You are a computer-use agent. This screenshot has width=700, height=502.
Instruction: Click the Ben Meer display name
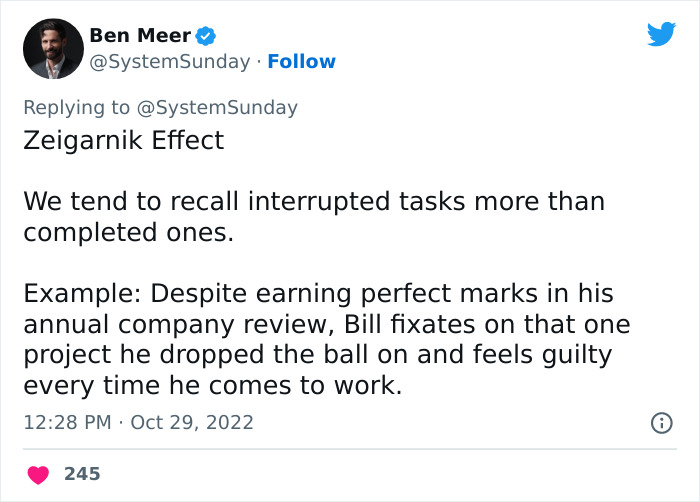(x=139, y=36)
